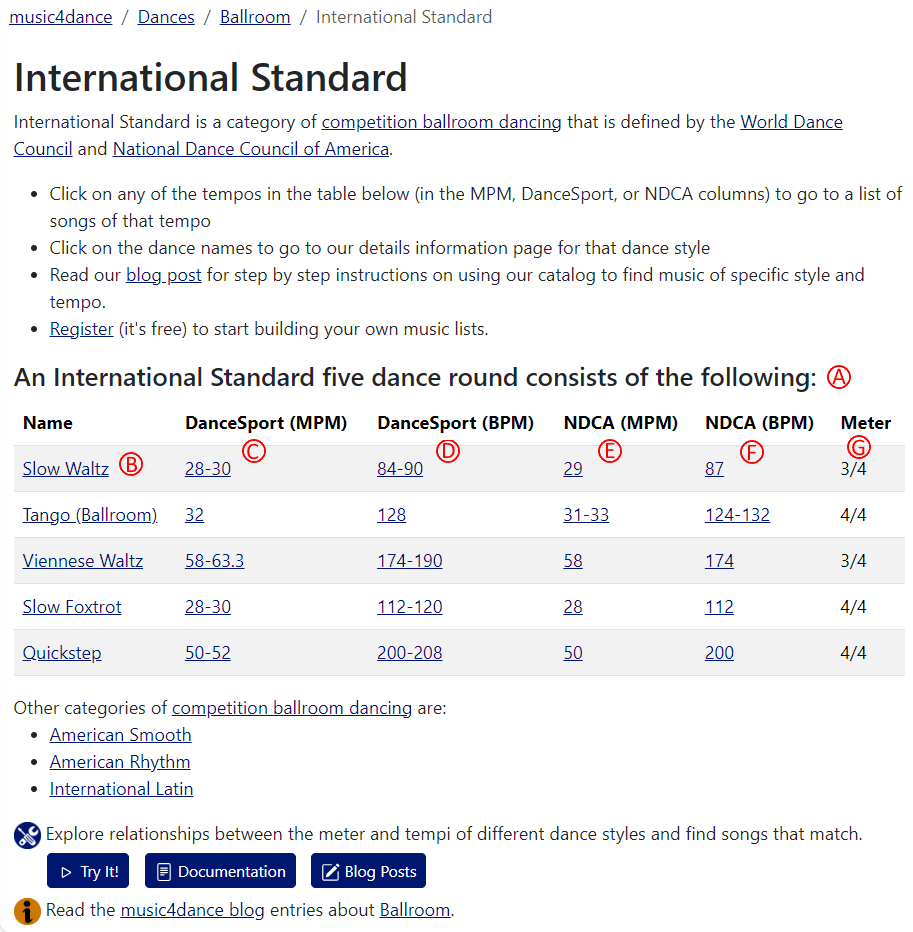This screenshot has height=932, width=913.
Task: Click the wrench-and-screwdriver tools icon
Action: (x=26, y=834)
